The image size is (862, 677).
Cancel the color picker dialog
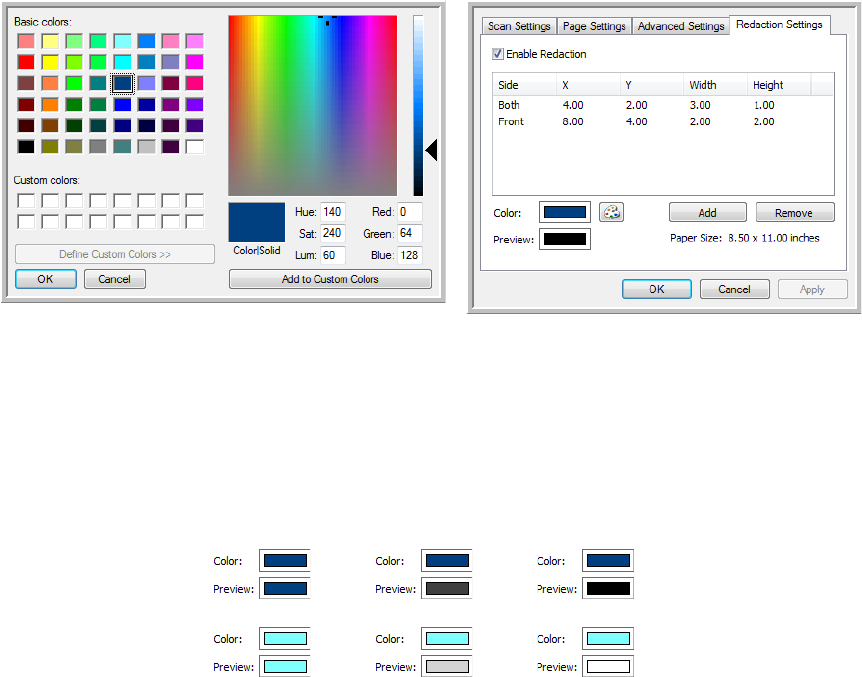(x=115, y=279)
